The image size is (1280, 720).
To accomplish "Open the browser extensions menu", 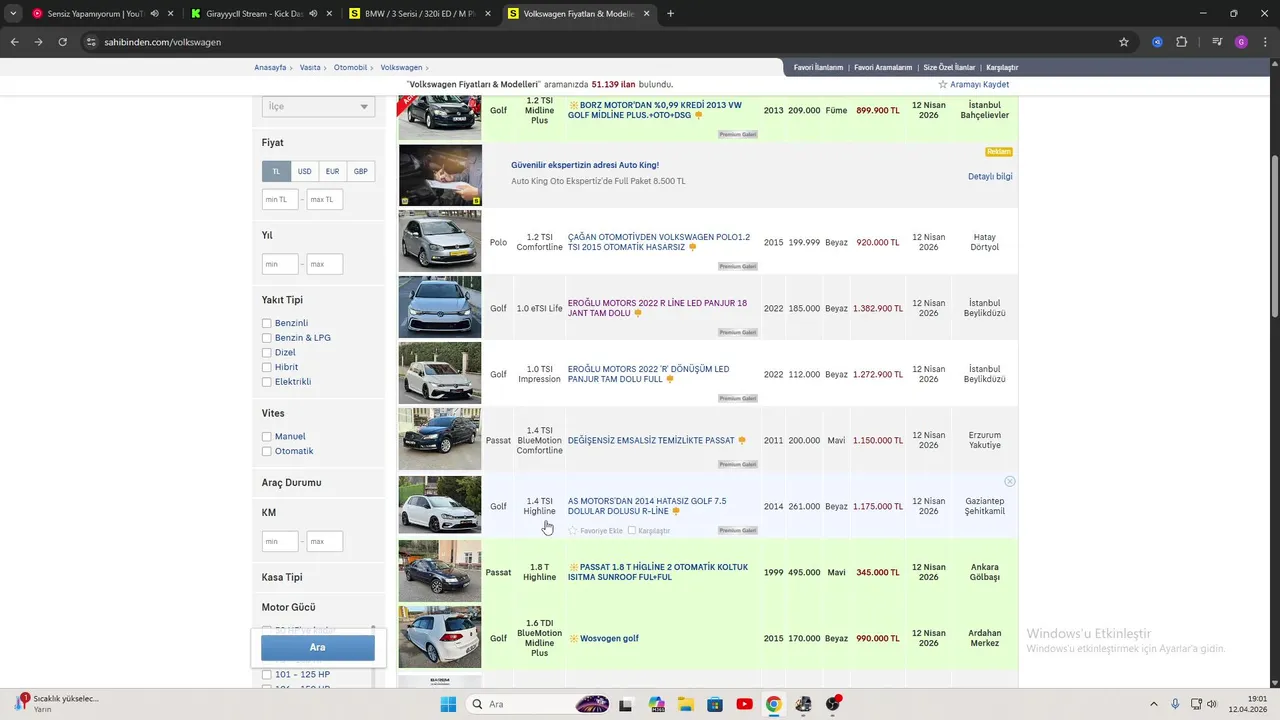I will (1181, 42).
